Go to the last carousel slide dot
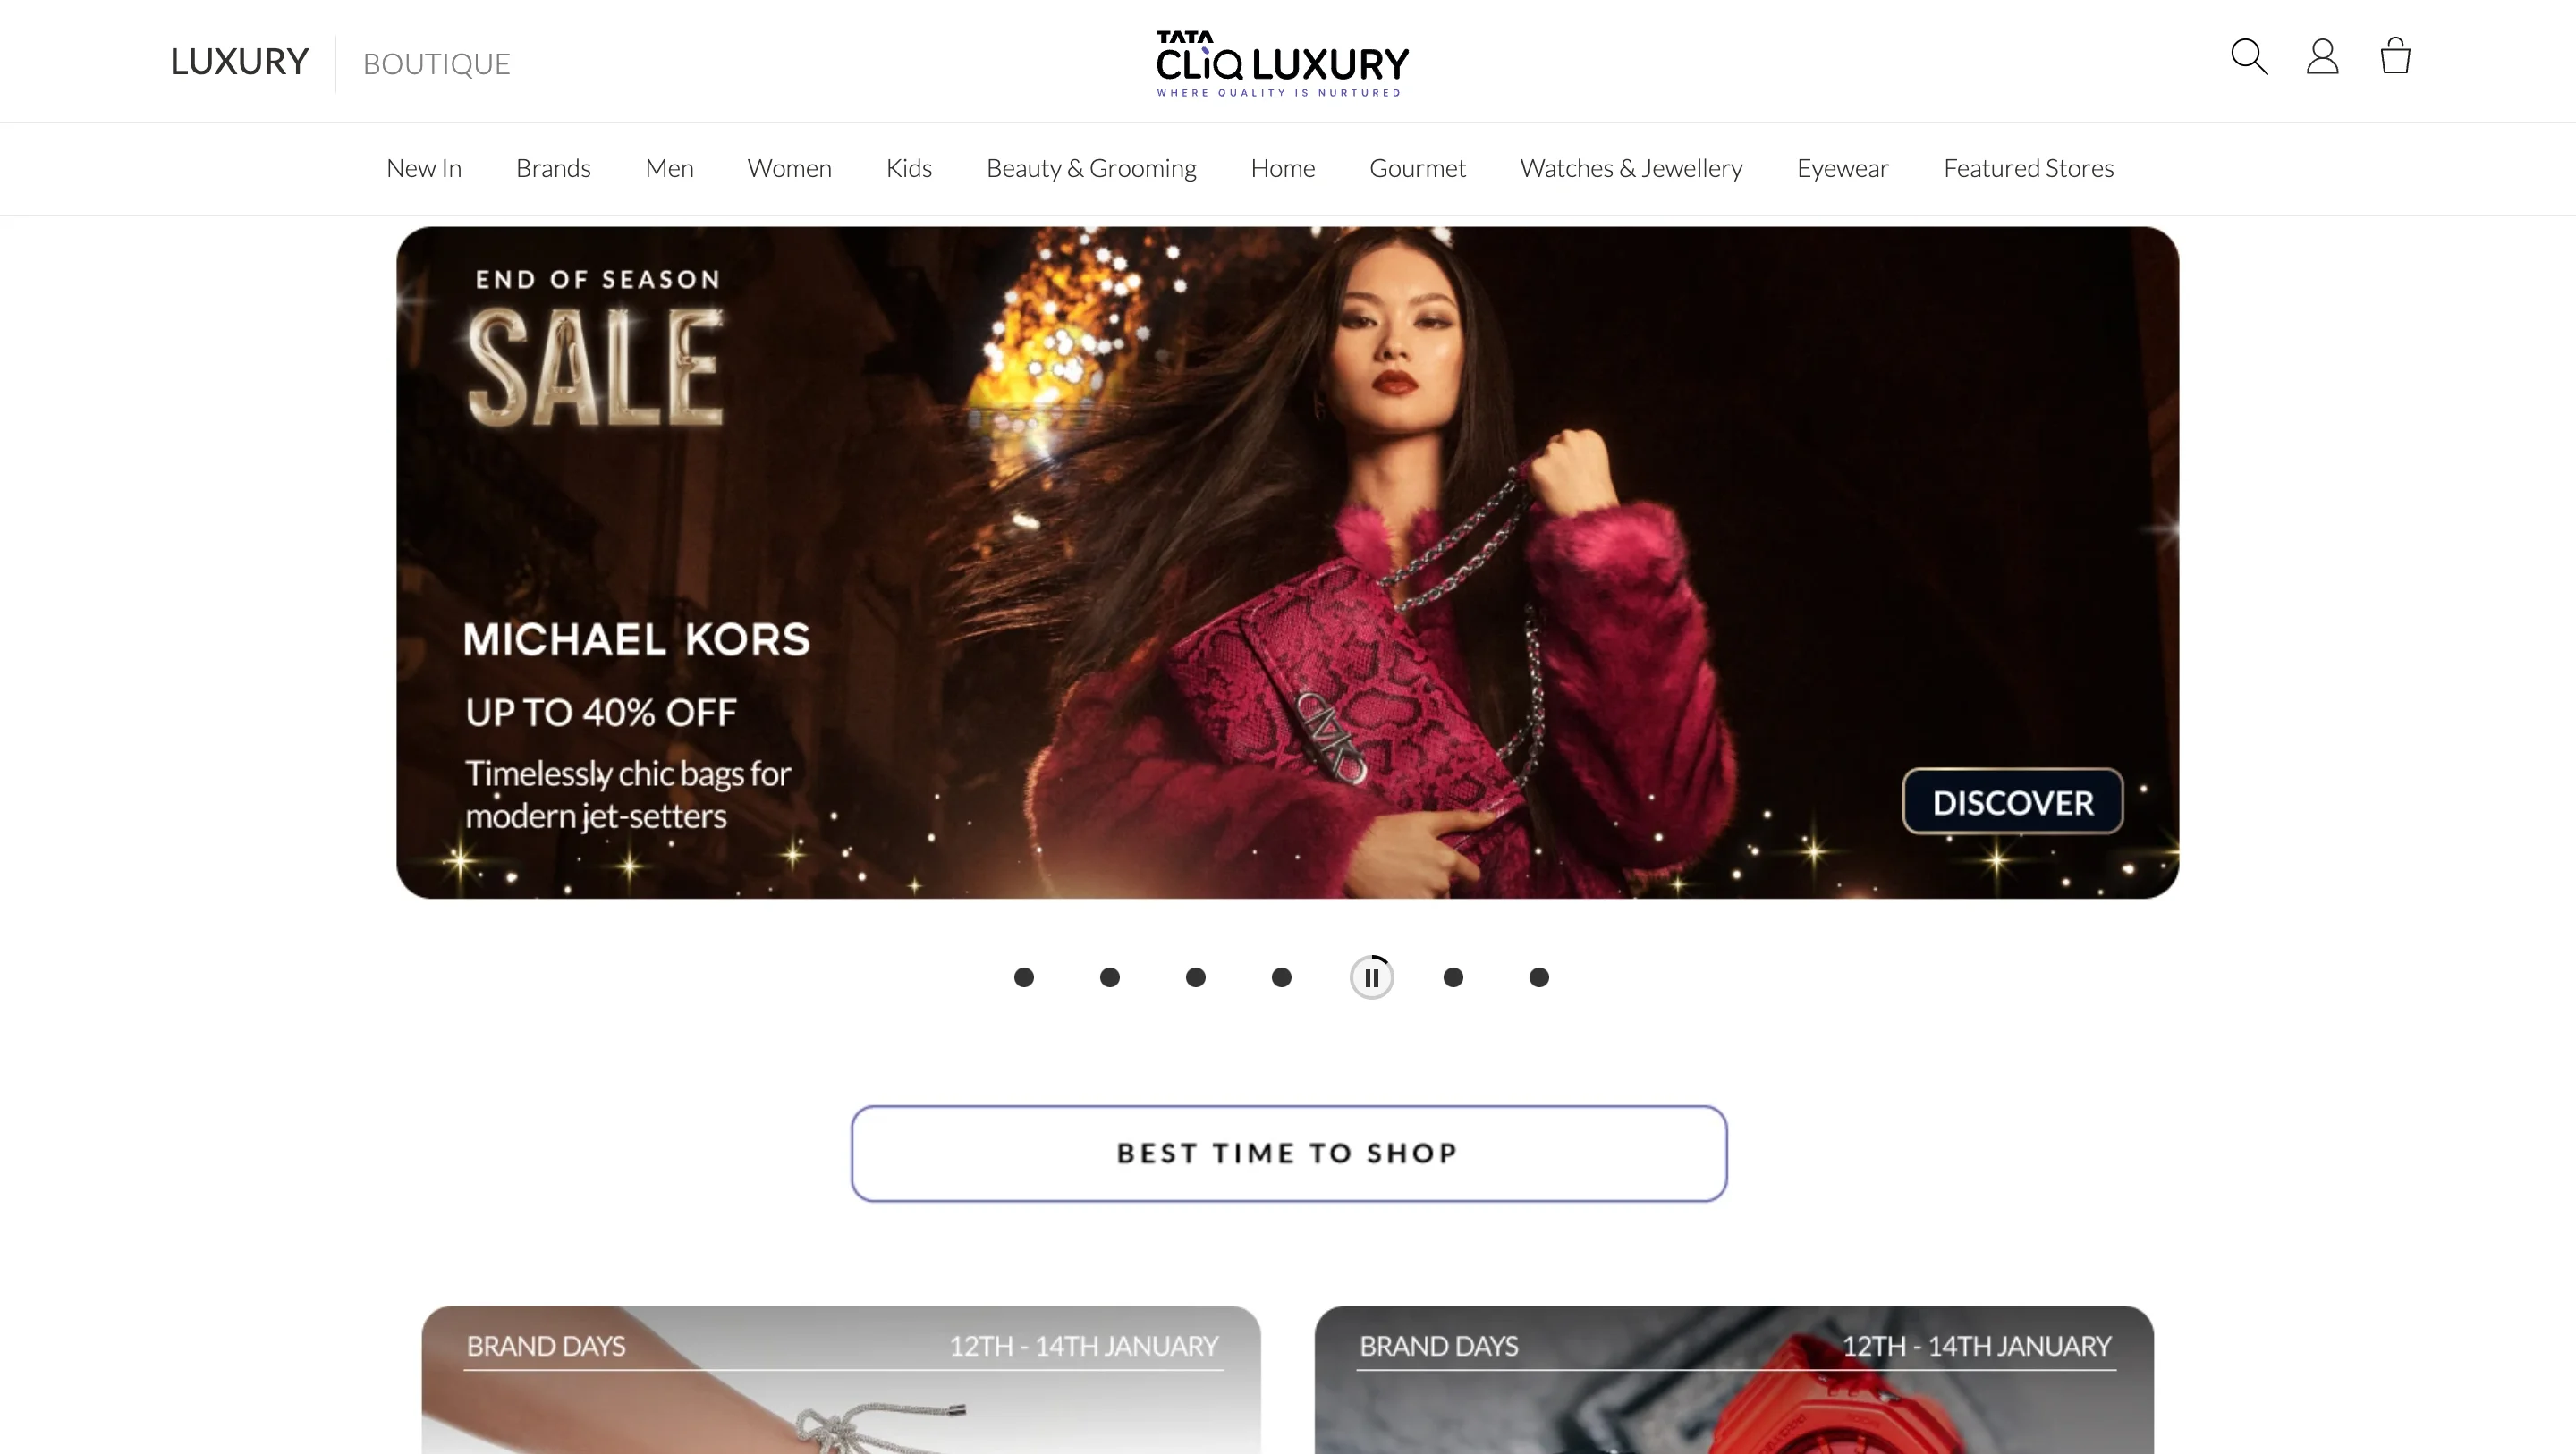This screenshot has height=1454, width=2576. pos(1539,977)
